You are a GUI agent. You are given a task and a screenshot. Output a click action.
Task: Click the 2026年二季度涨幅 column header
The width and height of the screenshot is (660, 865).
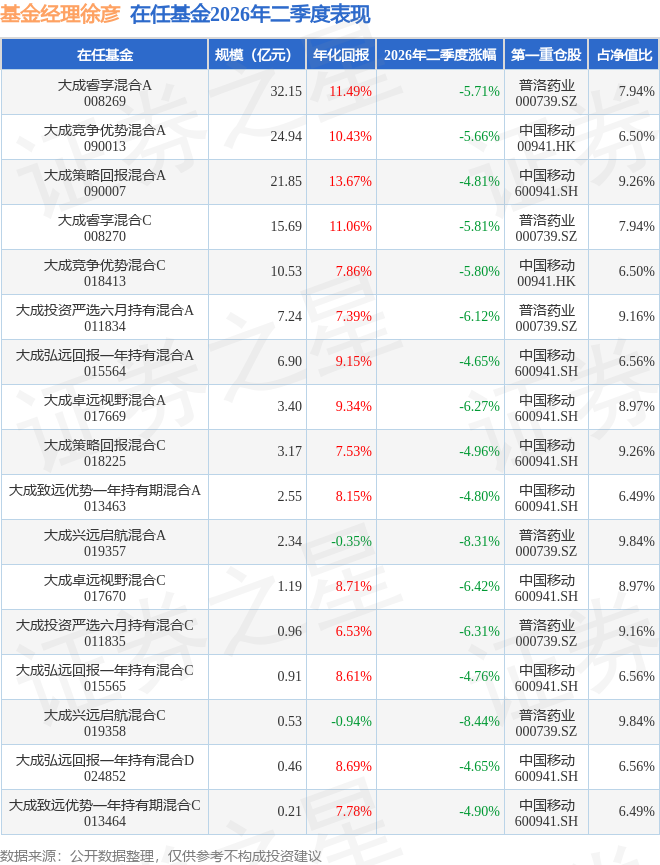coord(440,55)
